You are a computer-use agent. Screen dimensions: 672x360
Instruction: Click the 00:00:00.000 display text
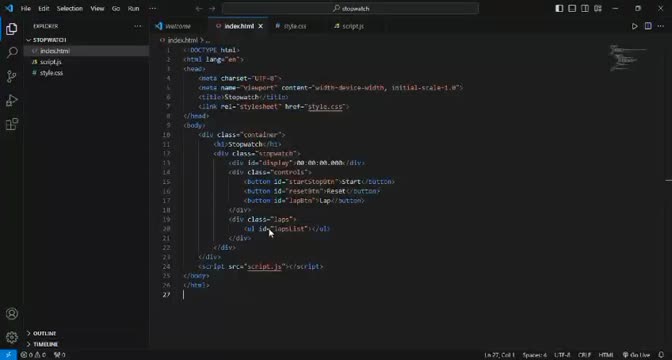[320, 163]
